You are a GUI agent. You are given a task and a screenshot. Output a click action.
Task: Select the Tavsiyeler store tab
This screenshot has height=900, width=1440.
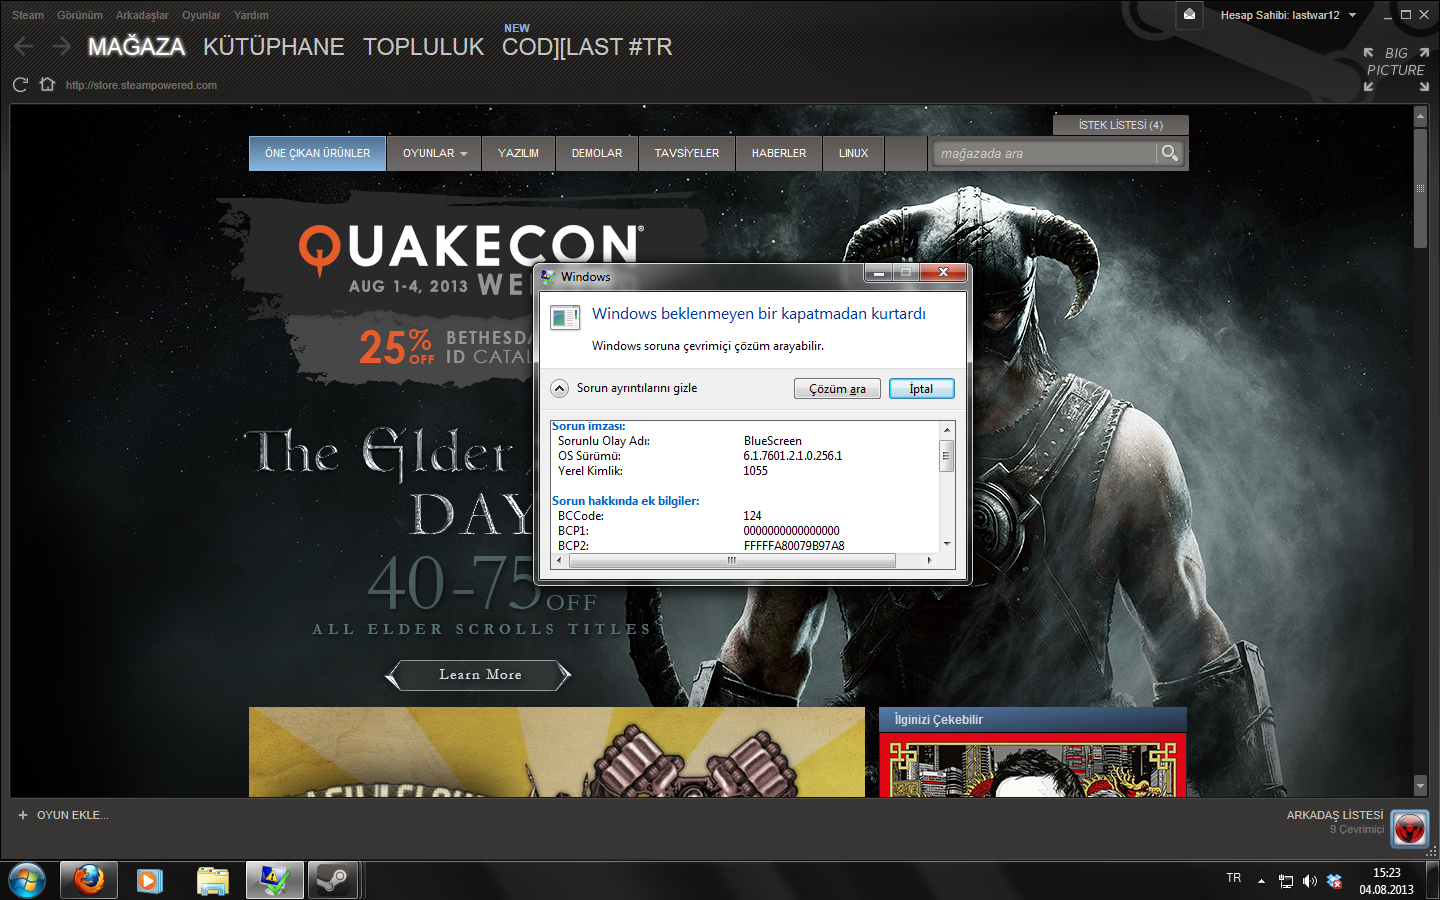(x=687, y=153)
